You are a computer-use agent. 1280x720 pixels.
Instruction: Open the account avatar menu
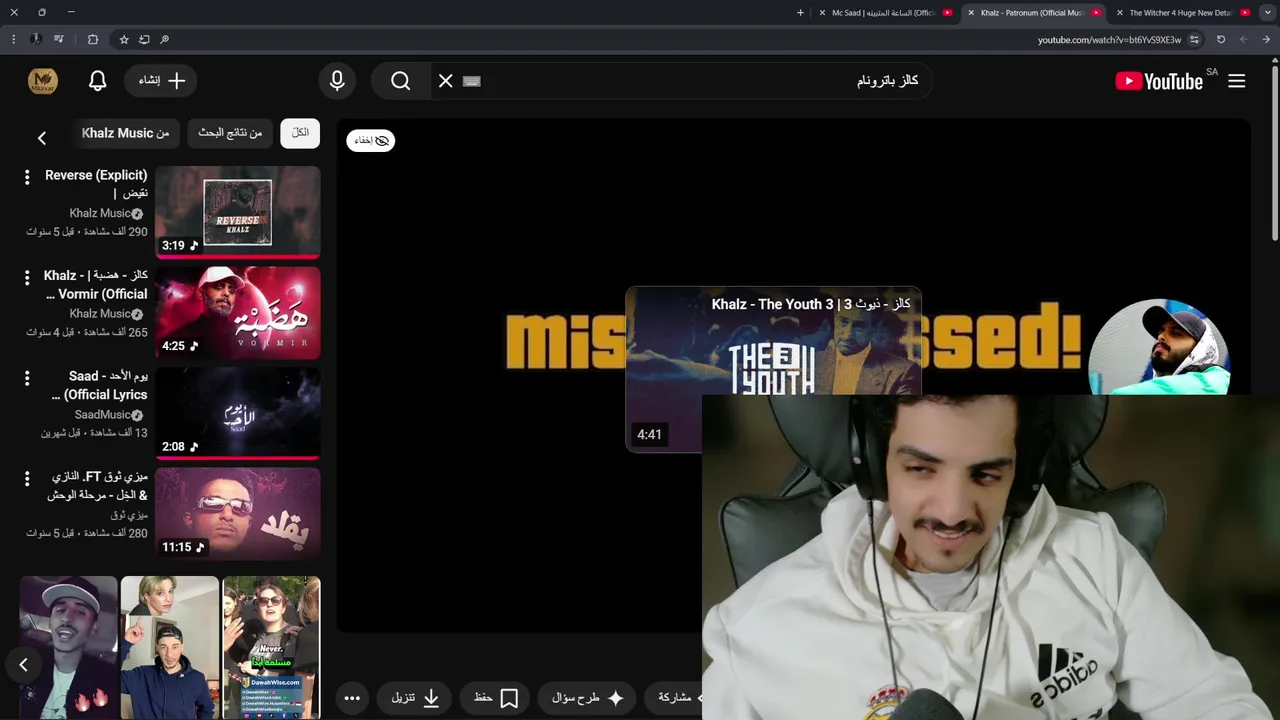point(43,81)
